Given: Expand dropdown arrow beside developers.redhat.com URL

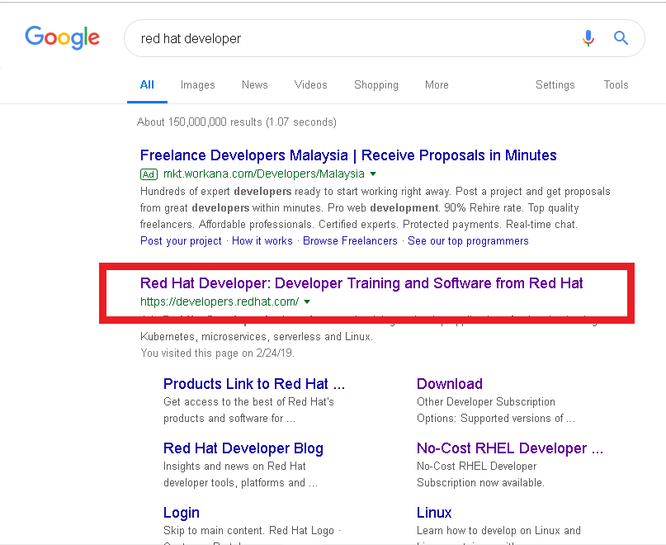Looking at the screenshot, I should 307,302.
